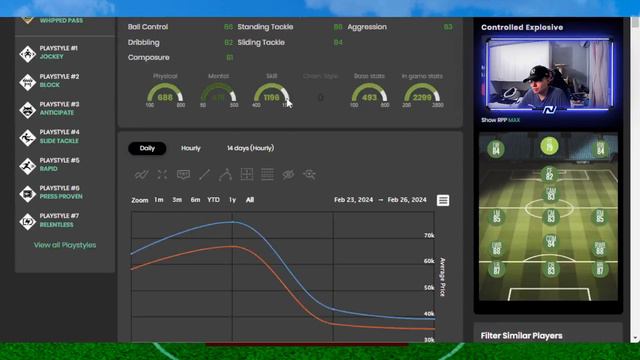Click the Feb 23, 2024 start date field

click(x=353, y=200)
